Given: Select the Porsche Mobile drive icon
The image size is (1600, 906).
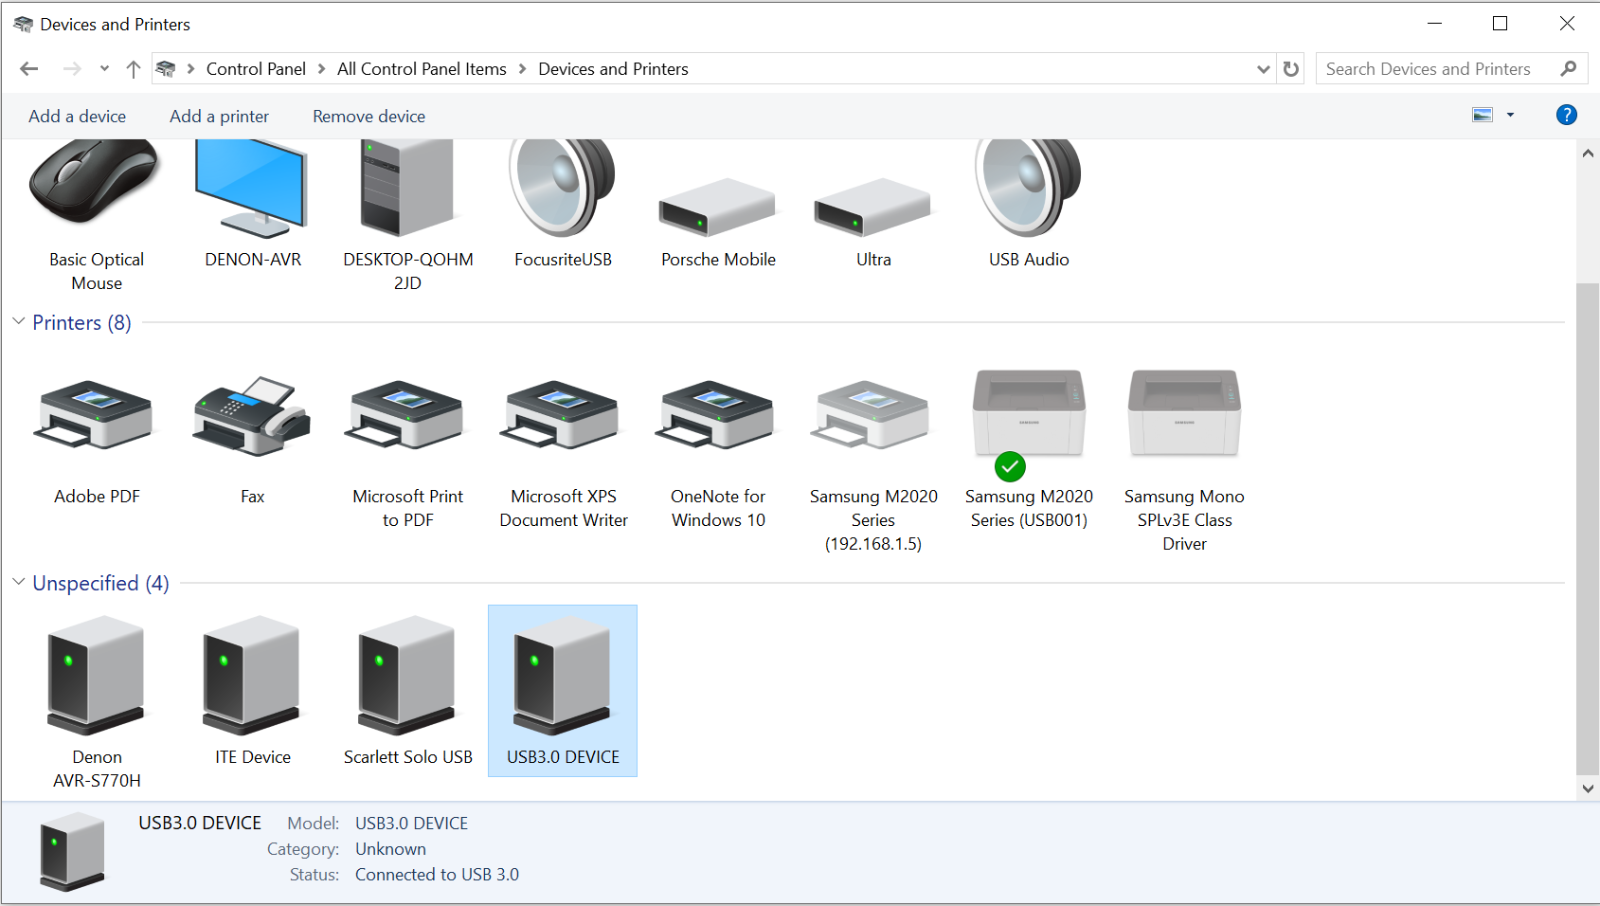Looking at the screenshot, I should coord(717,207).
